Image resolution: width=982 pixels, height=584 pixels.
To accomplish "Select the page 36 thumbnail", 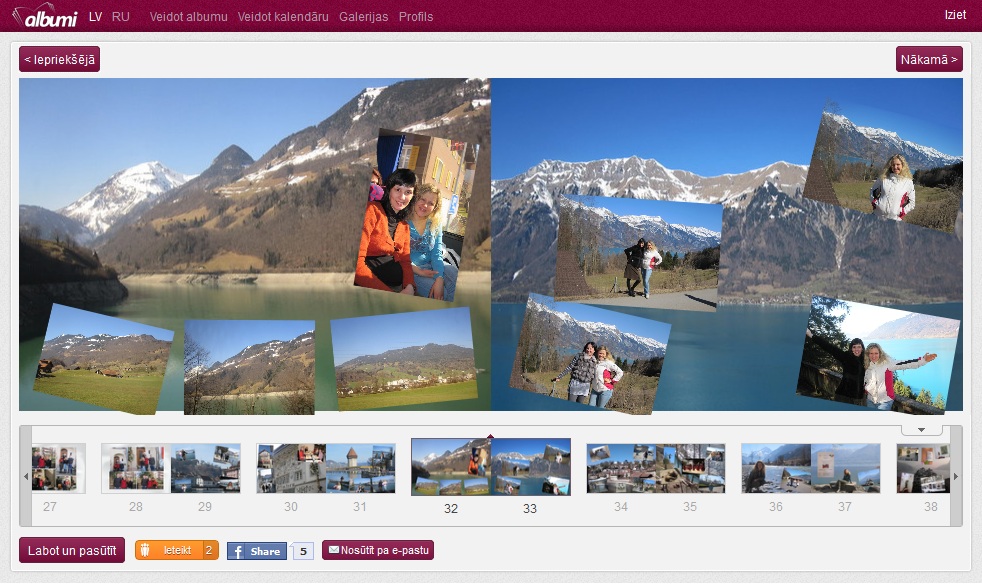I will [777, 467].
